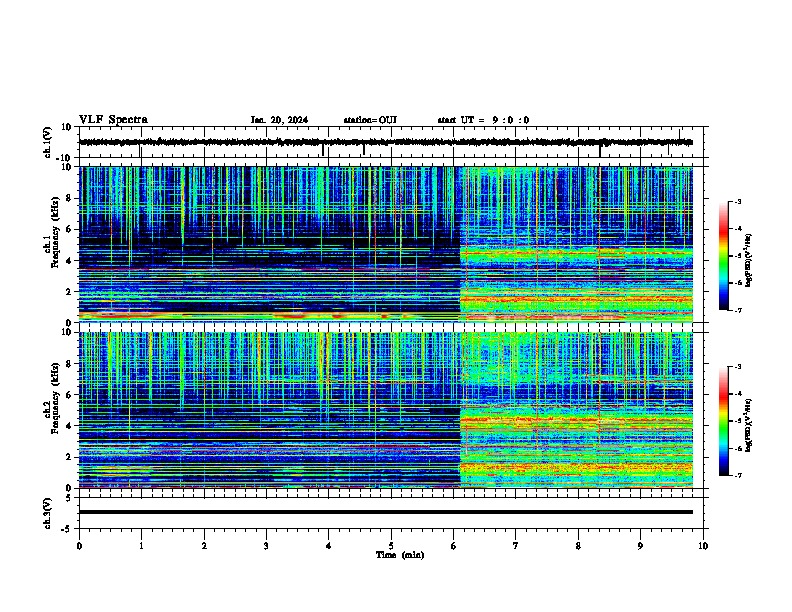Click the ch.2 spectrogram panel
Viewport: 792px width, 612px height.
click(386, 410)
